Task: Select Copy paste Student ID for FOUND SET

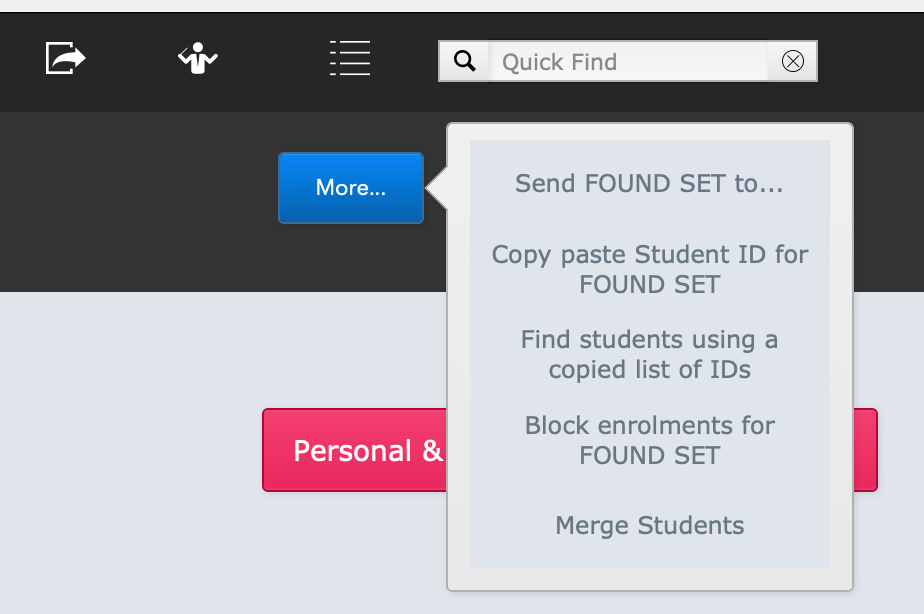Action: click(649, 269)
